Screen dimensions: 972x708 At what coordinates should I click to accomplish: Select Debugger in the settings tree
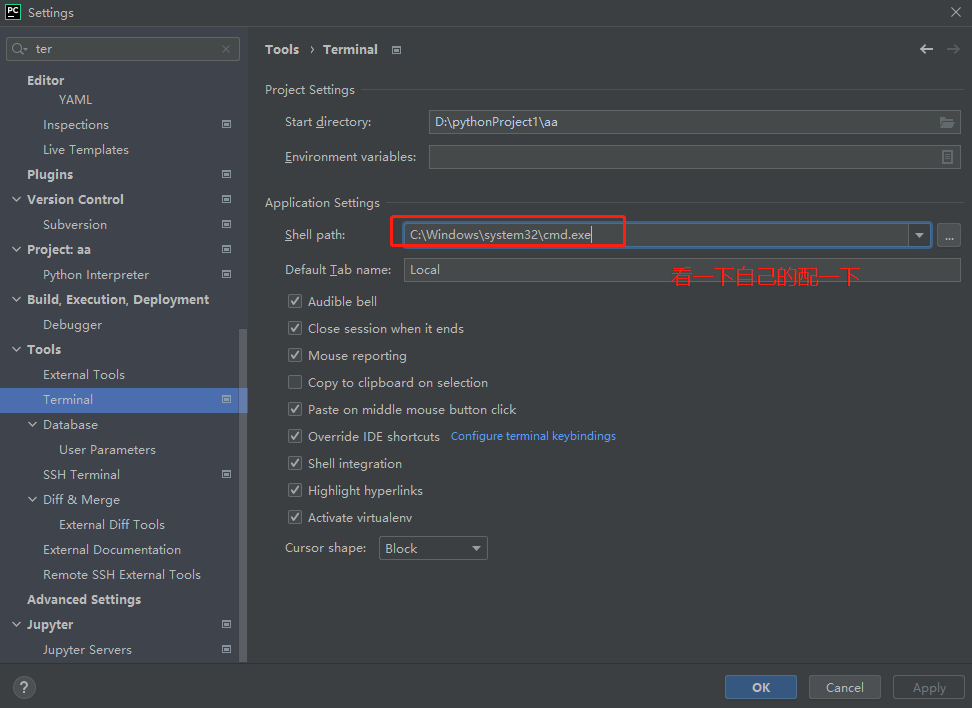click(x=73, y=324)
